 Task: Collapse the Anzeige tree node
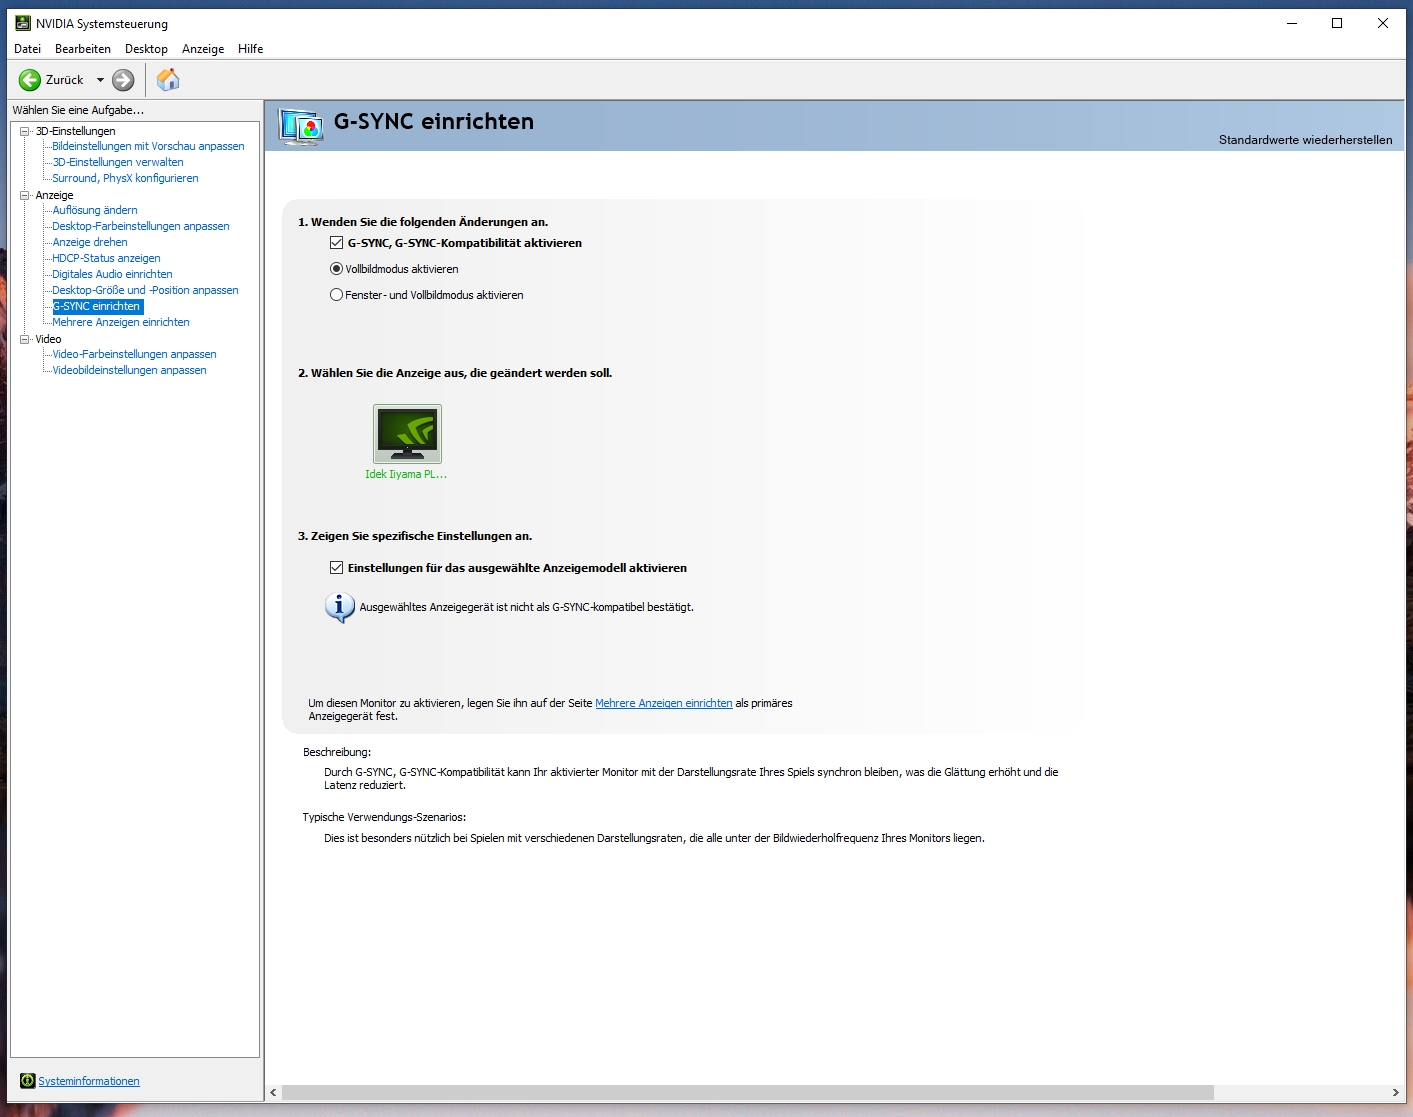coord(25,195)
